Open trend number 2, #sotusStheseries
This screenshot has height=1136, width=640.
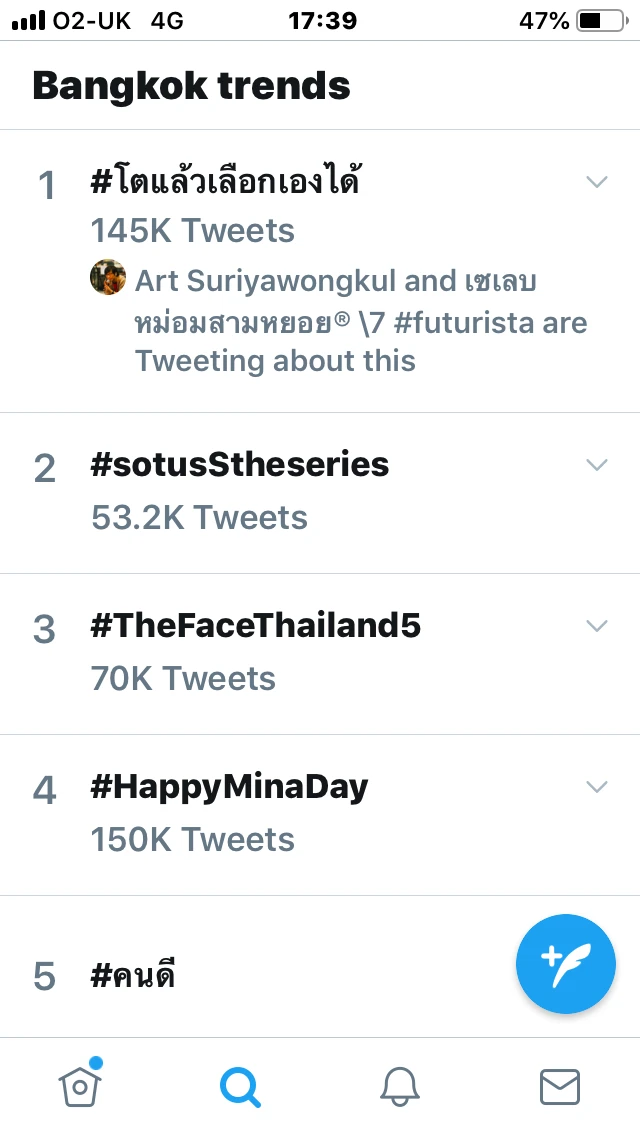pyautogui.click(x=240, y=464)
